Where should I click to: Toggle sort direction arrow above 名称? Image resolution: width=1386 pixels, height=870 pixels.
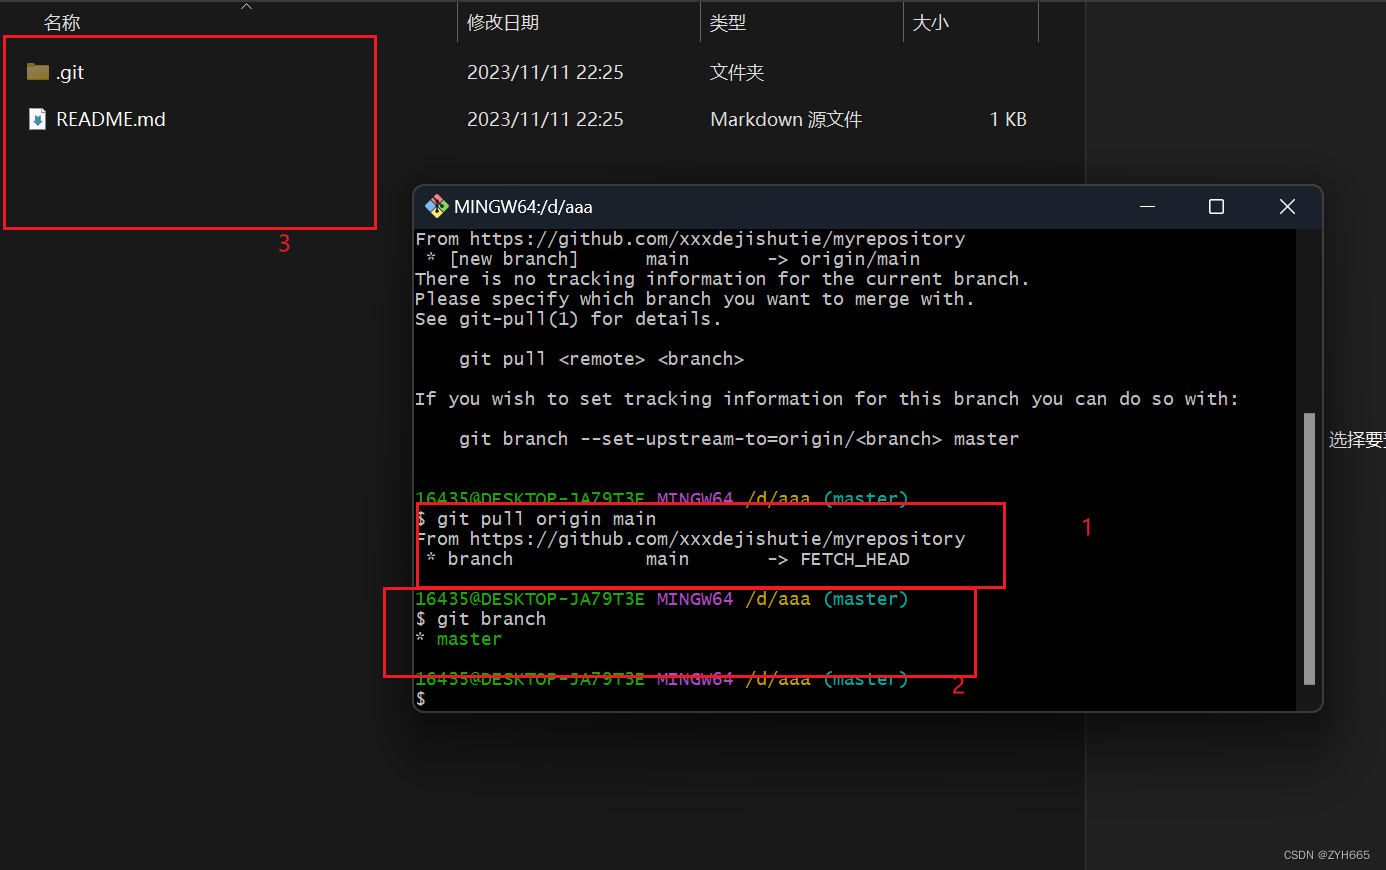click(x=247, y=6)
